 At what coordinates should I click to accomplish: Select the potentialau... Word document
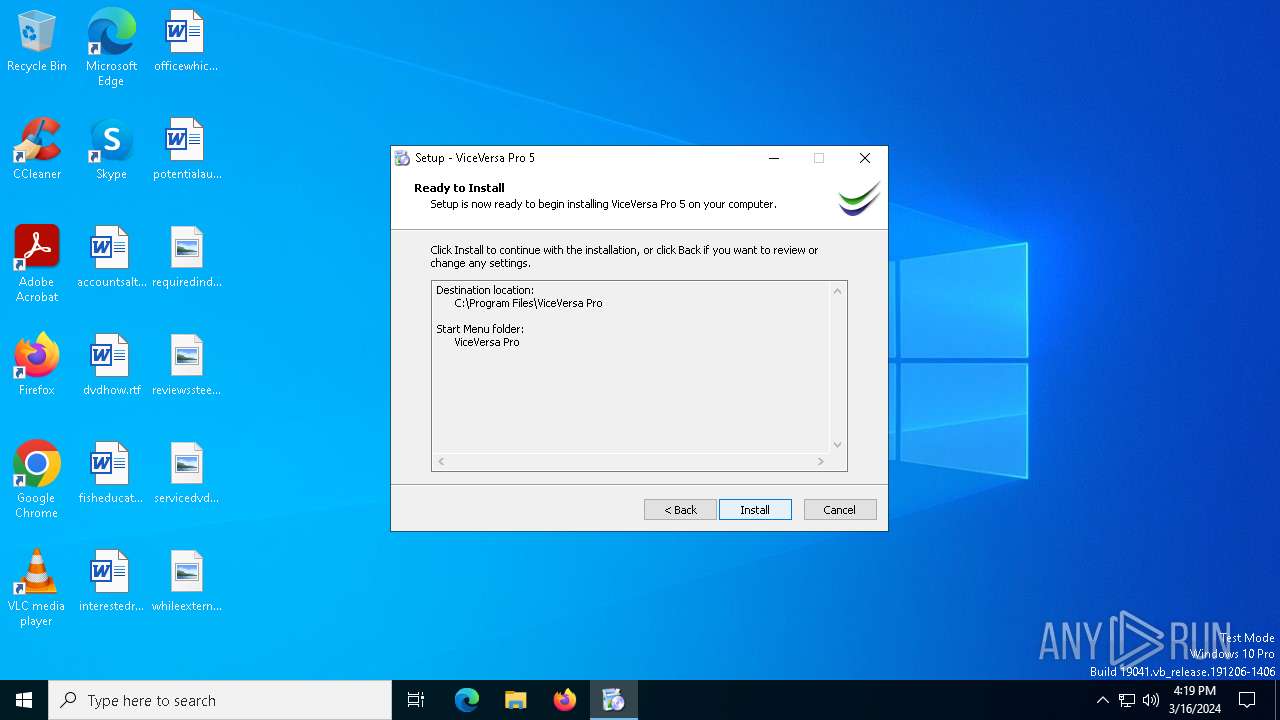click(x=186, y=148)
